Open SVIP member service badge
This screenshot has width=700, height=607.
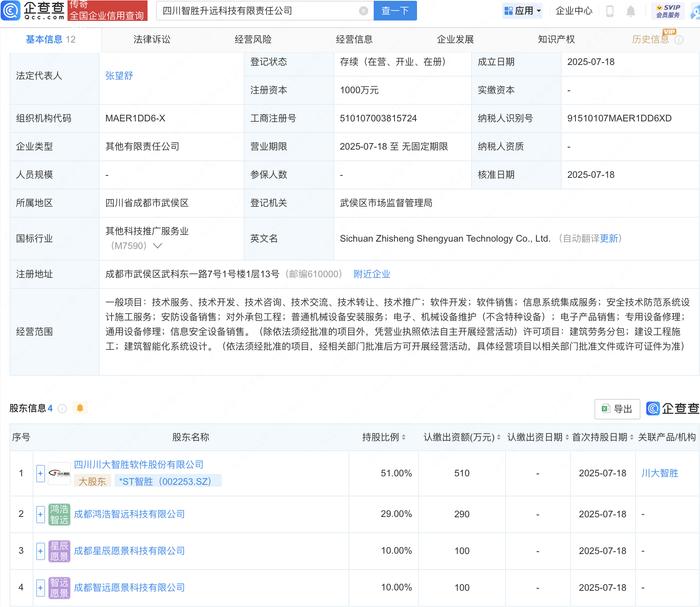point(668,11)
